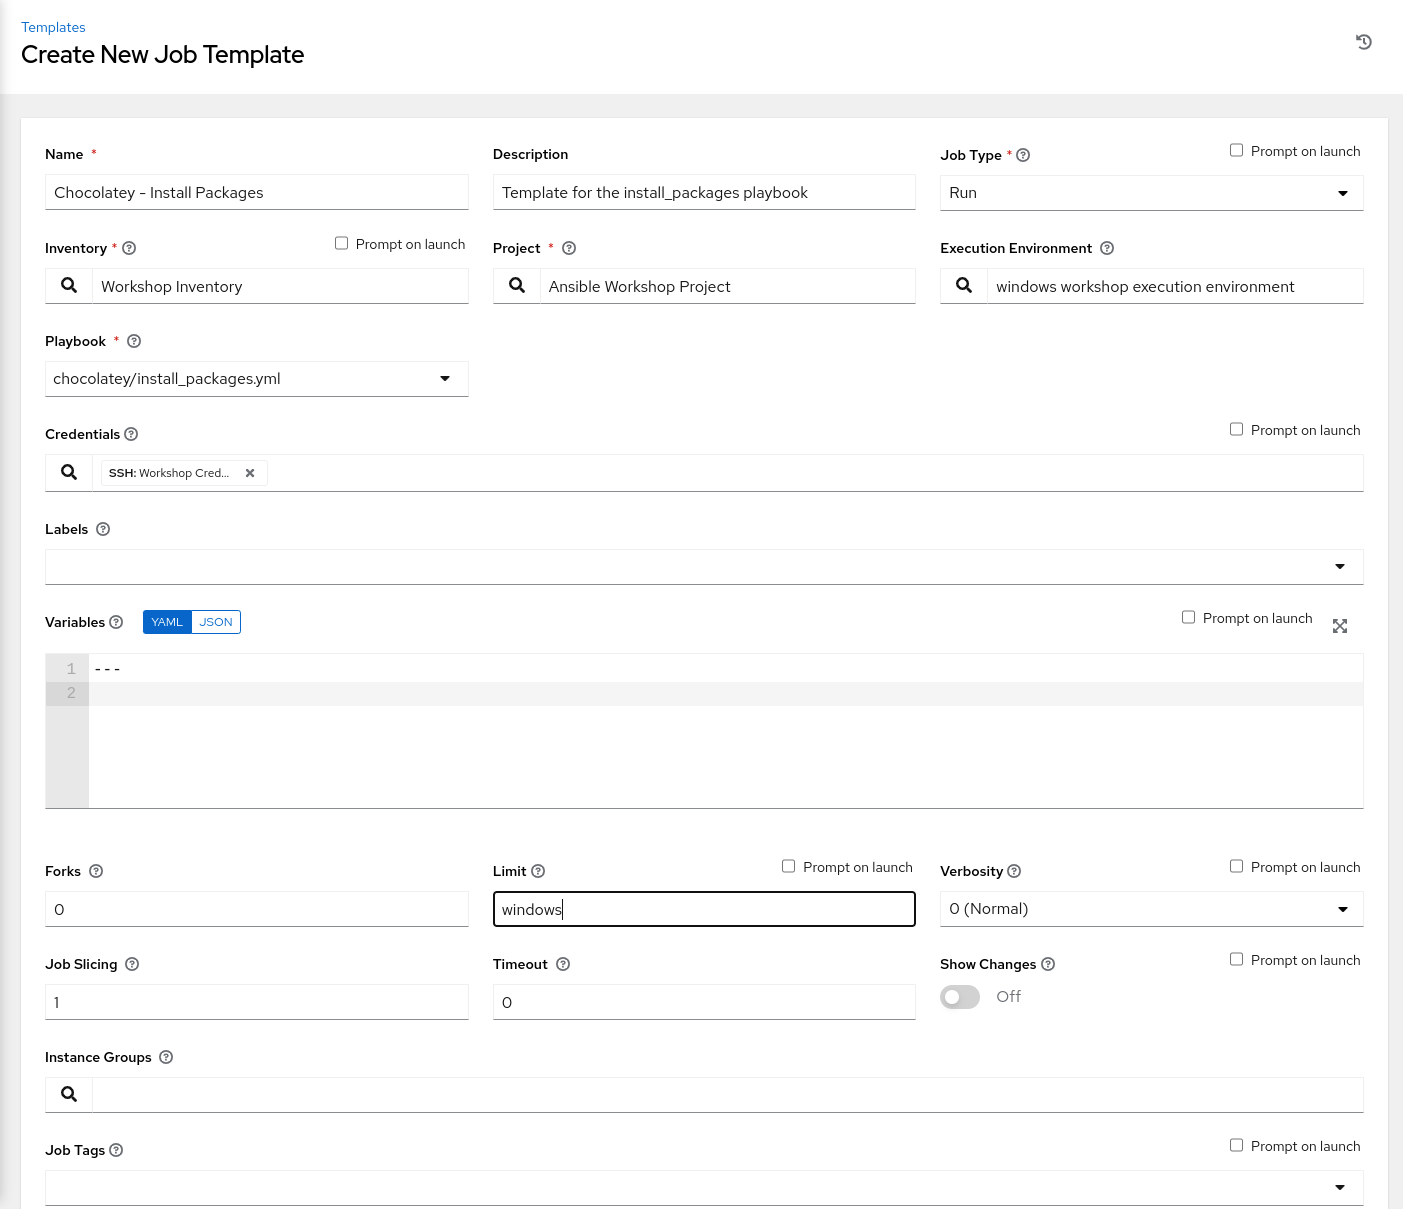Viewport: 1403px width, 1209px height.
Task: Enable Prompt on launch for Job Type
Action: click(x=1236, y=150)
